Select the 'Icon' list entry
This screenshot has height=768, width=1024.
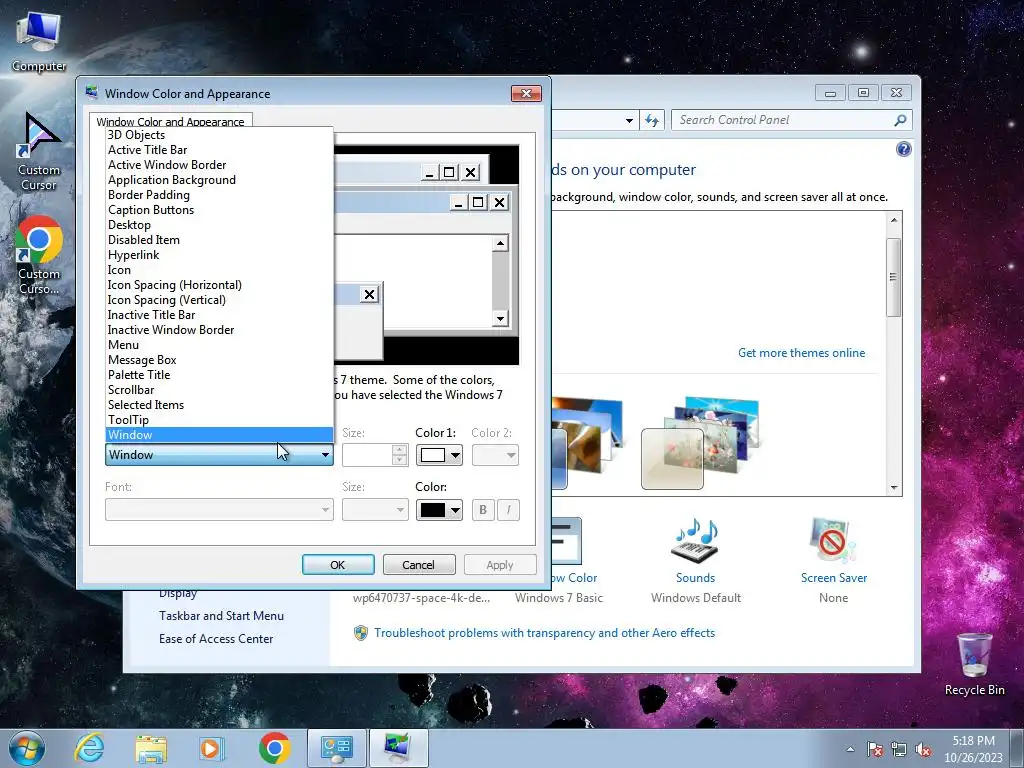click(219, 270)
